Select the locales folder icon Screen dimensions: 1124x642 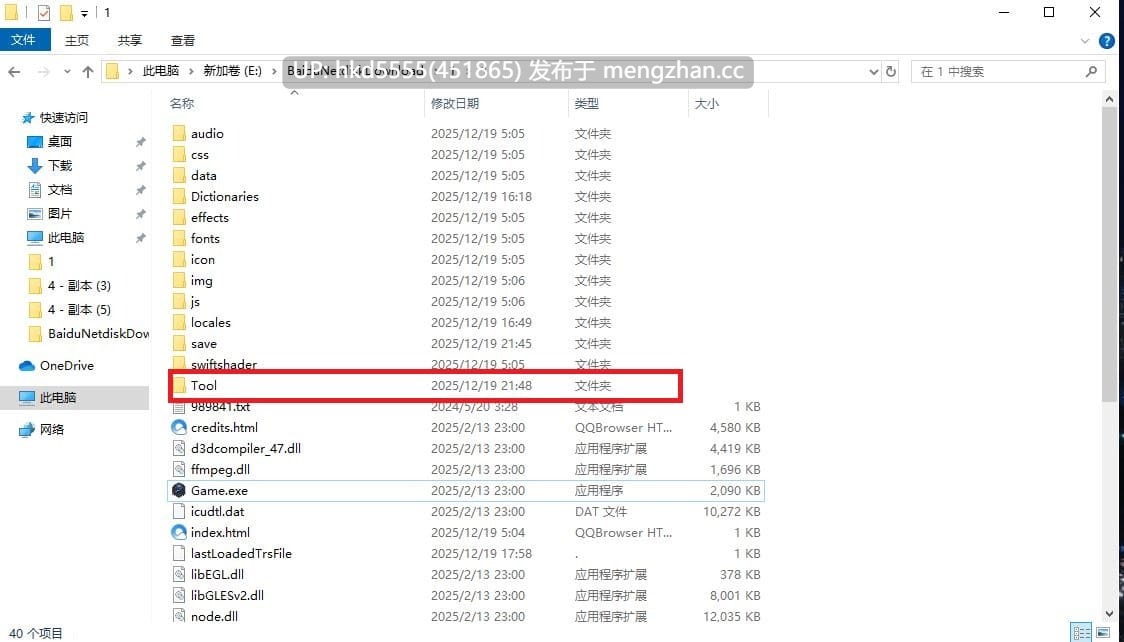coord(179,322)
